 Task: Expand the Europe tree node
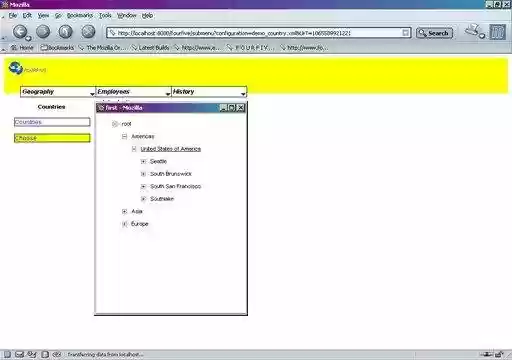coord(124,224)
